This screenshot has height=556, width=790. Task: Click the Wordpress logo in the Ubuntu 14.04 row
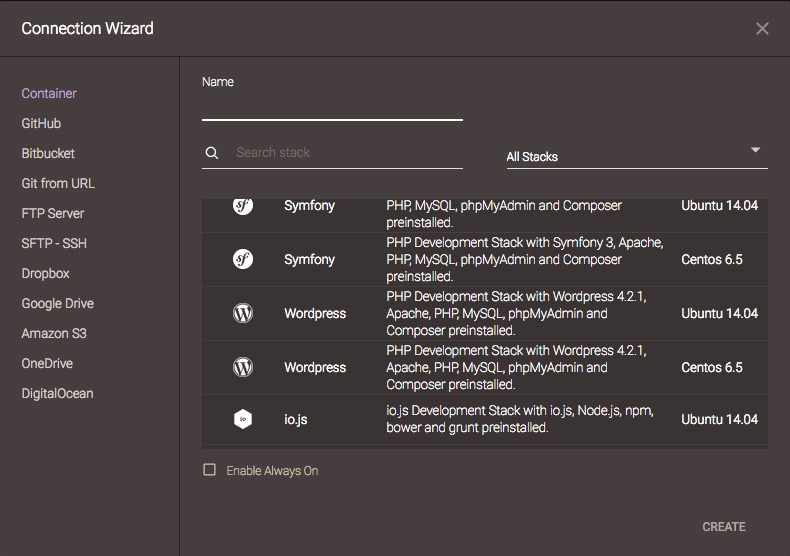[243, 313]
